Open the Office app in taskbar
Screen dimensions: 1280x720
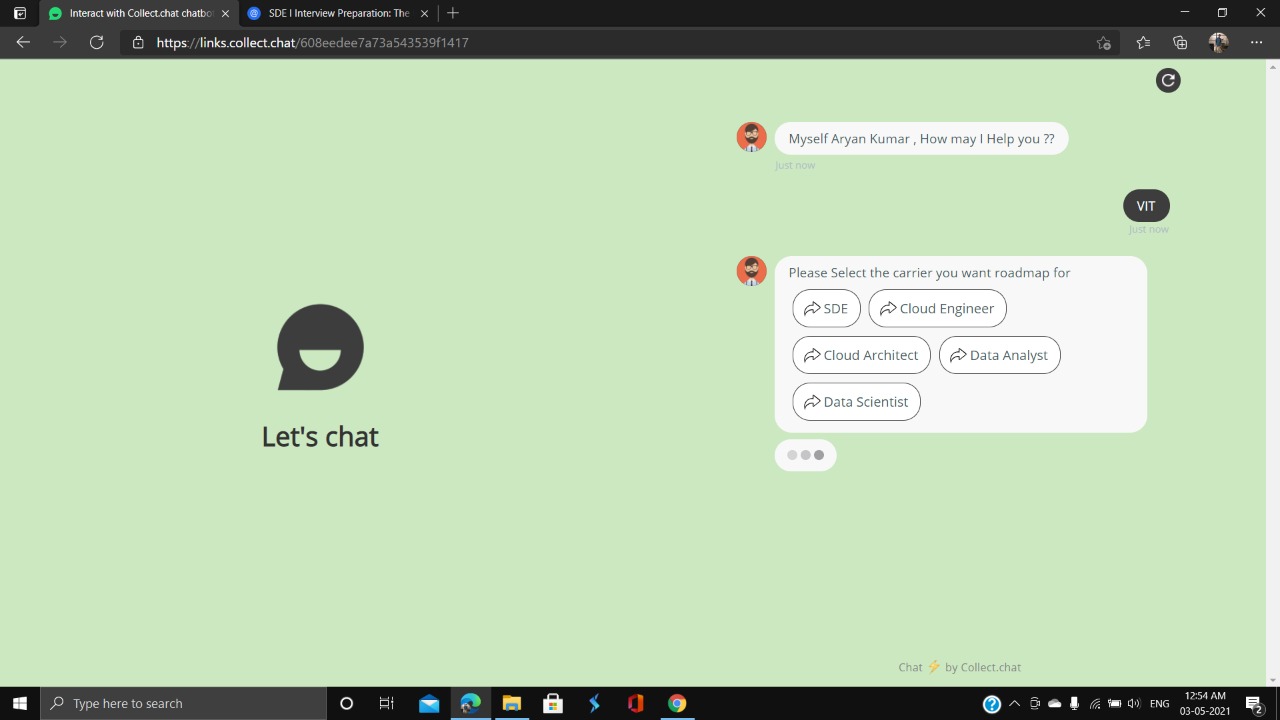(635, 703)
